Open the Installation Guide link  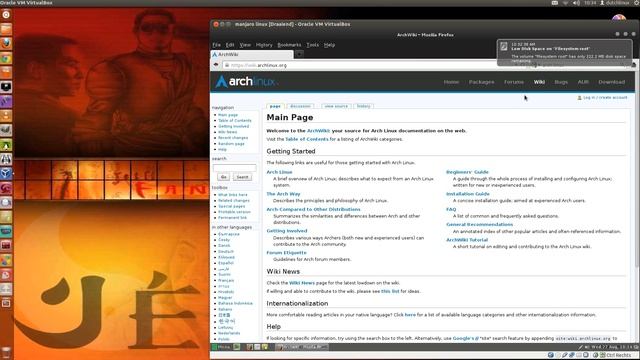tap(468, 194)
